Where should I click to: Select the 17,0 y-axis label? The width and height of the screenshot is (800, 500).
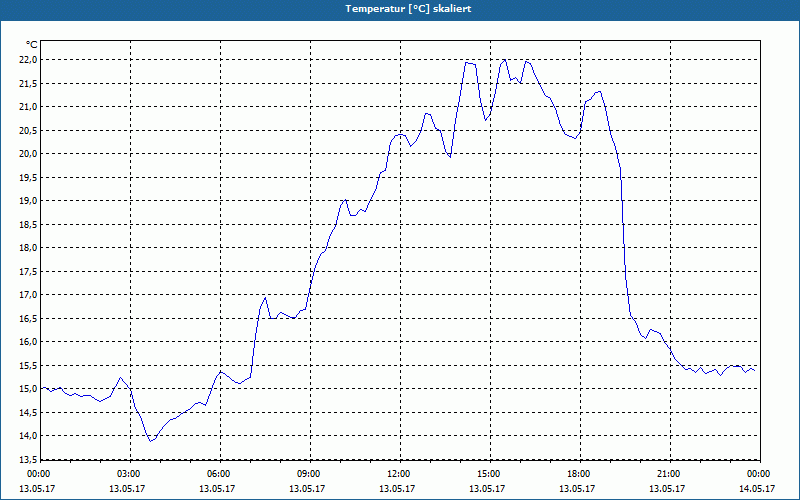coord(29,294)
